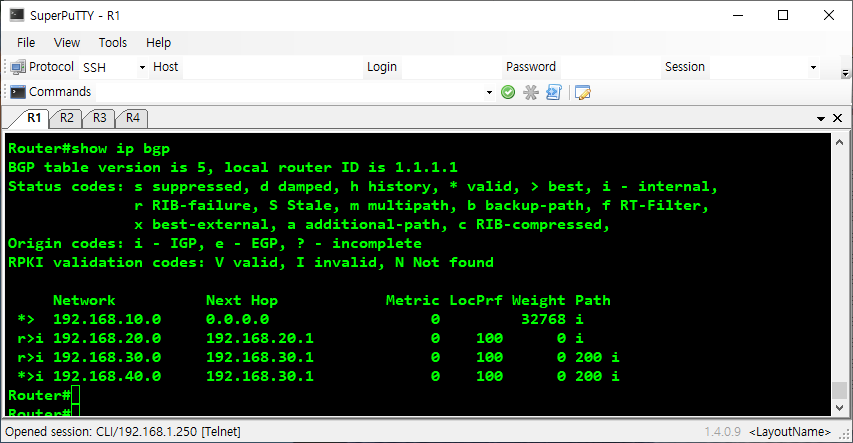Click the asterisk mask-command icon
853x443 pixels.
click(530, 93)
